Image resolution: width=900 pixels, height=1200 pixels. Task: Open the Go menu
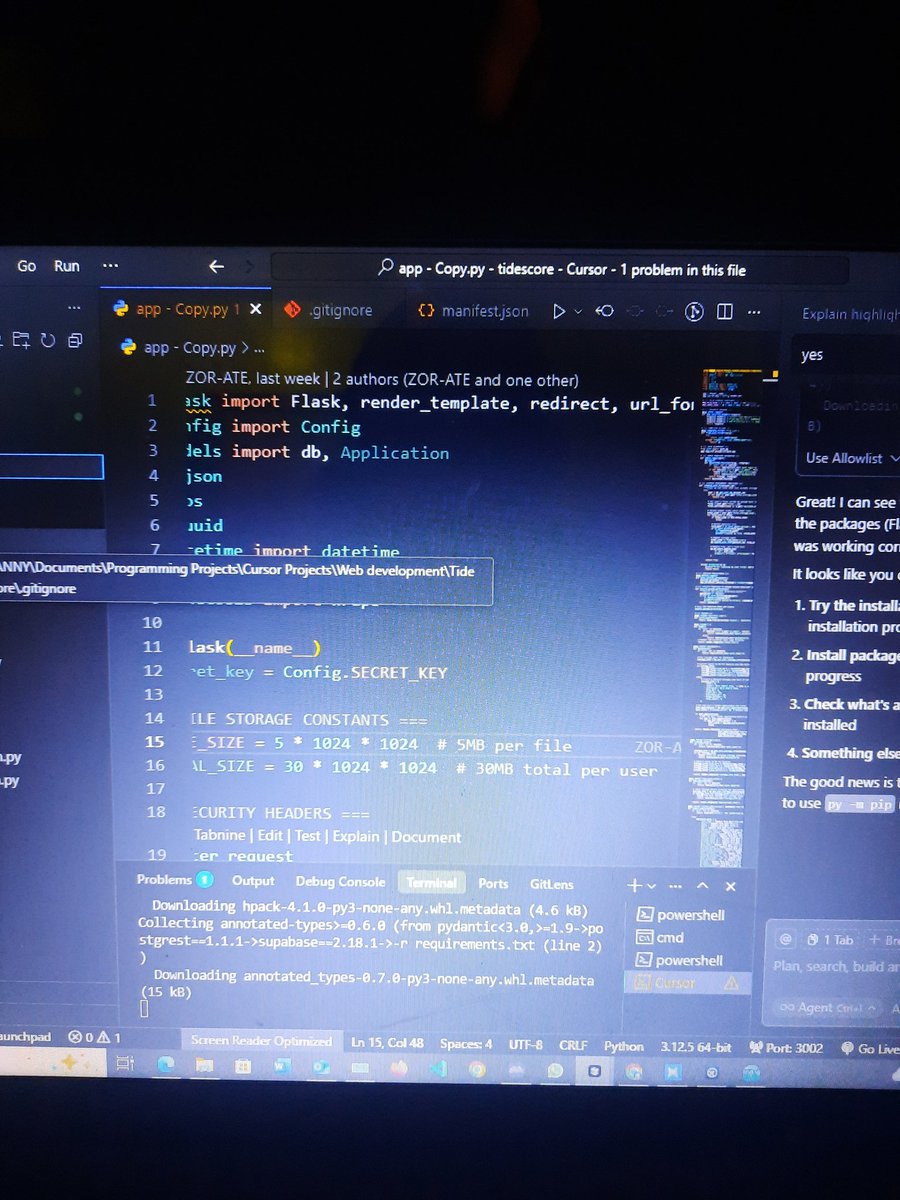(26, 266)
